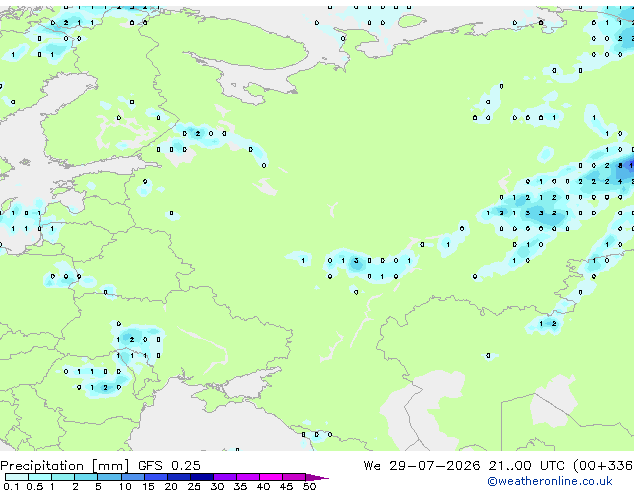634x490 pixels.
Task: Click the legend scale label '25'
Action: [x=194, y=486]
